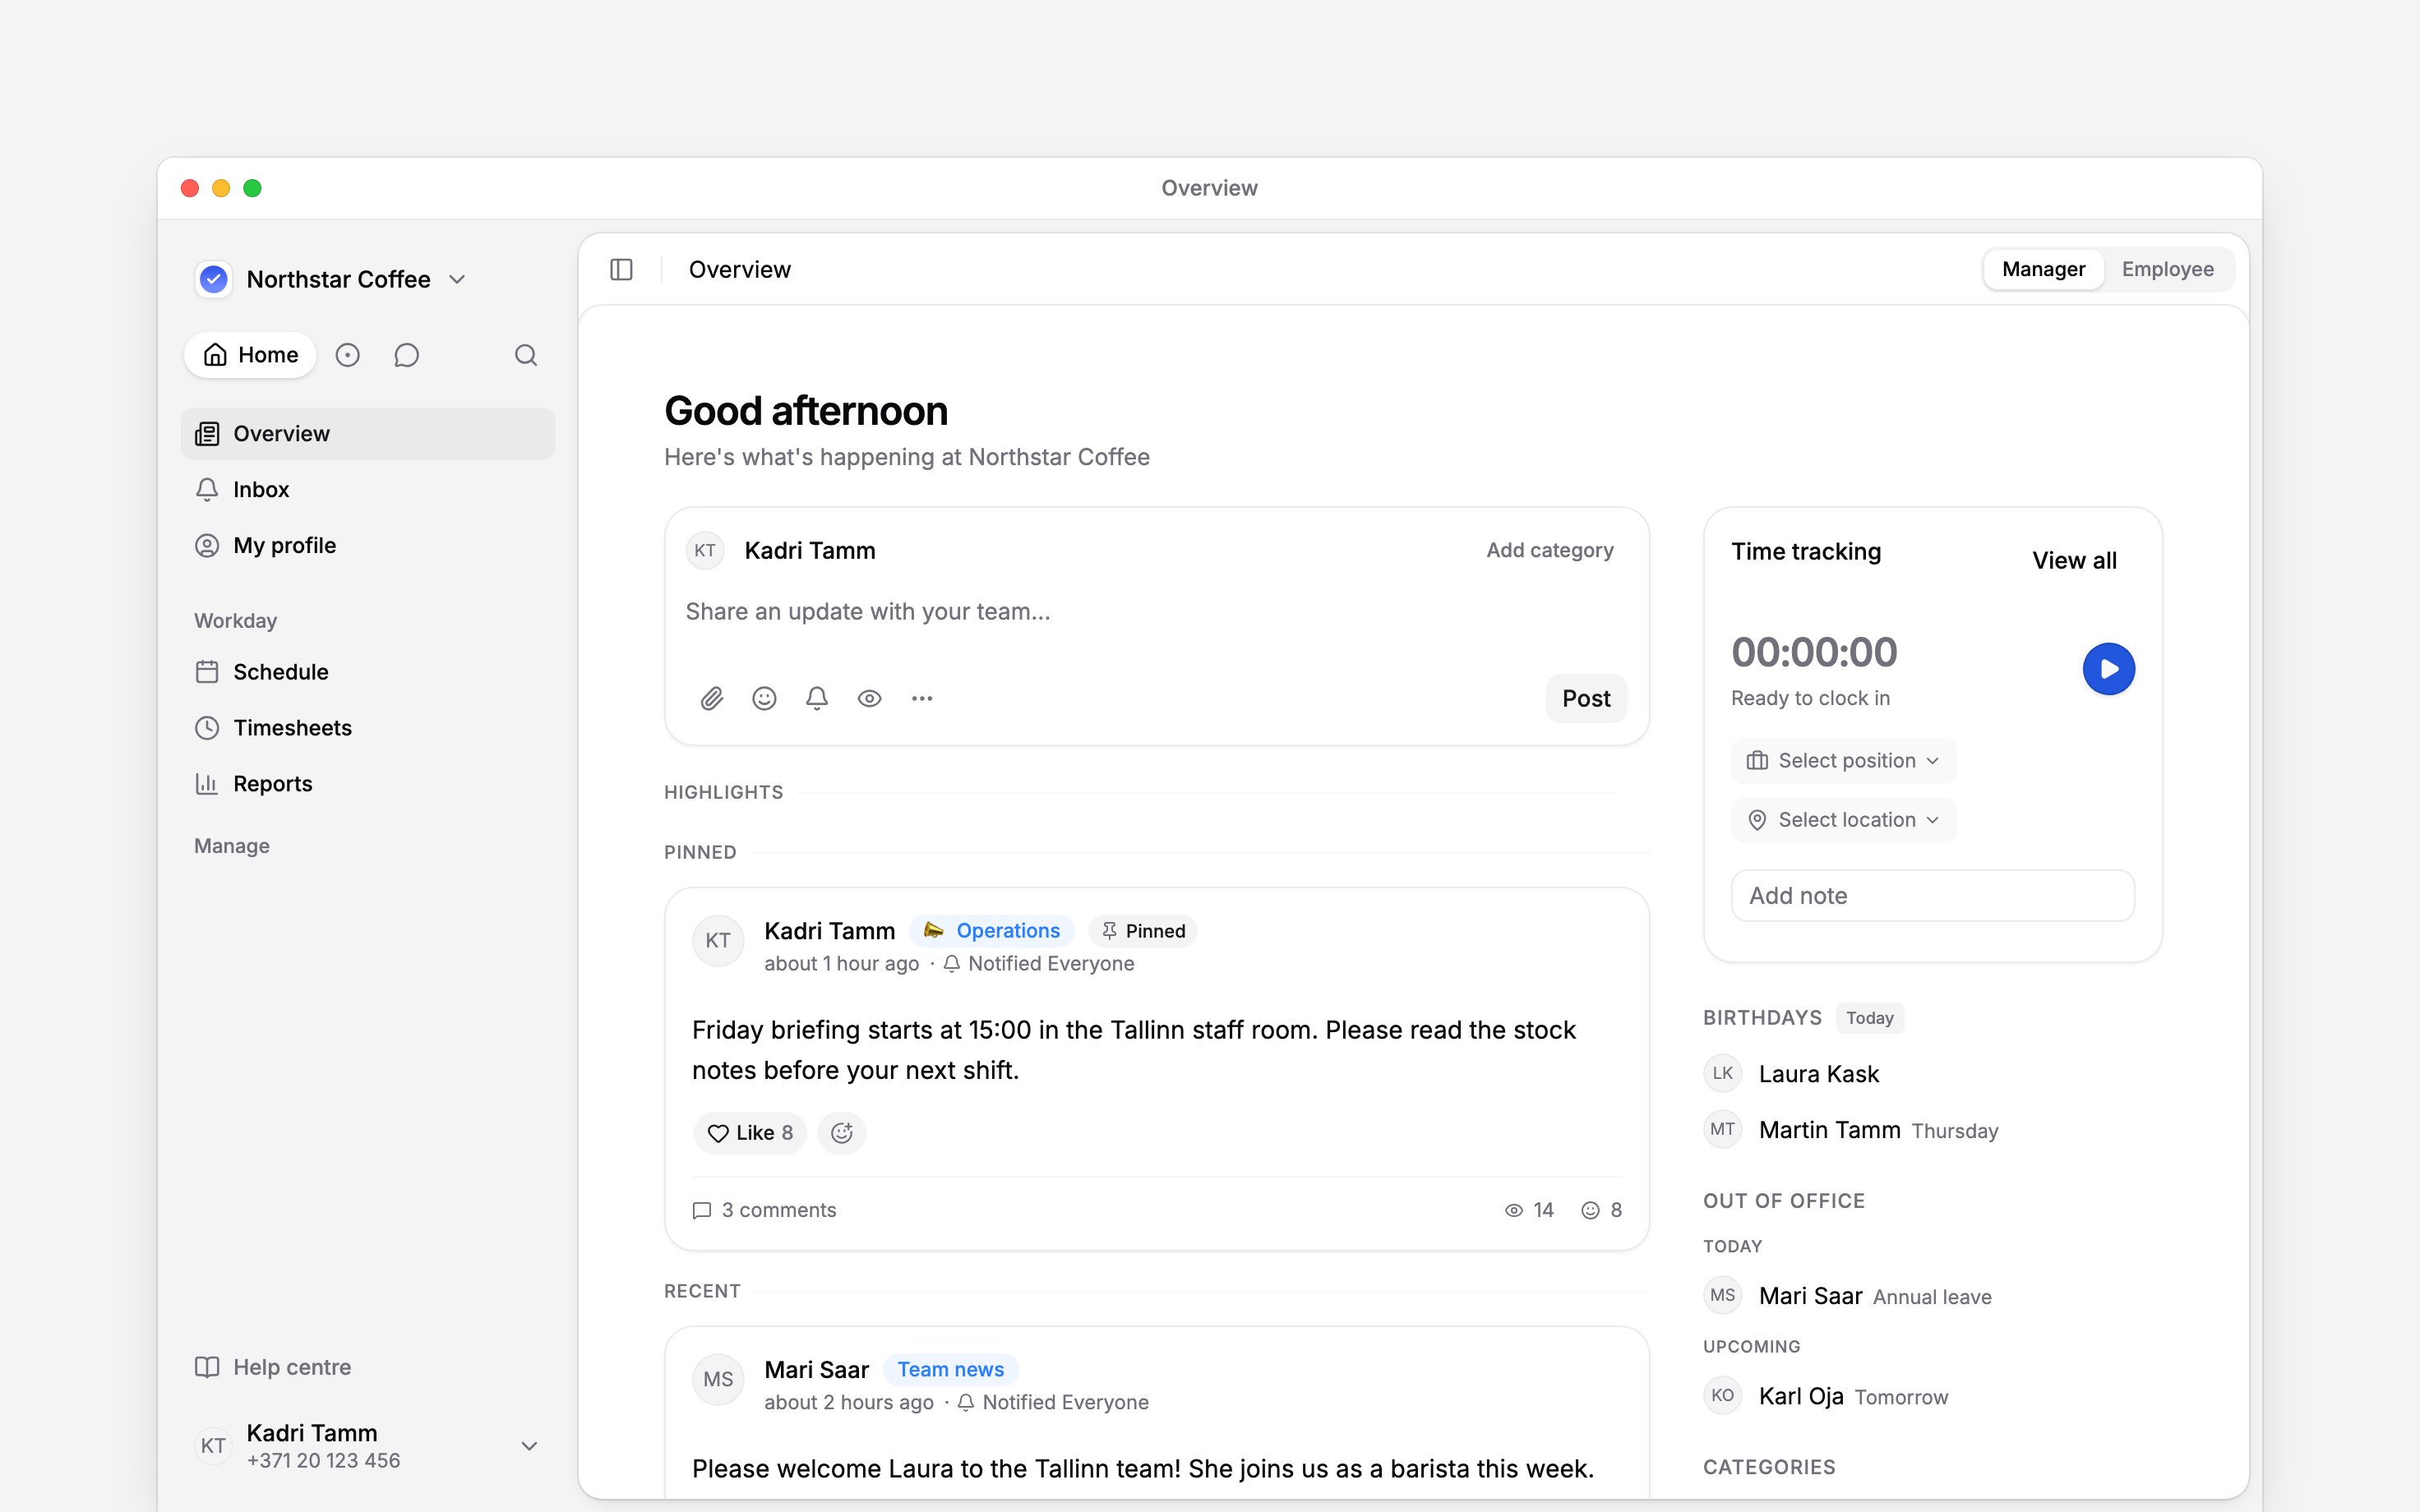Open 3 comments on pinned post

tap(765, 1210)
